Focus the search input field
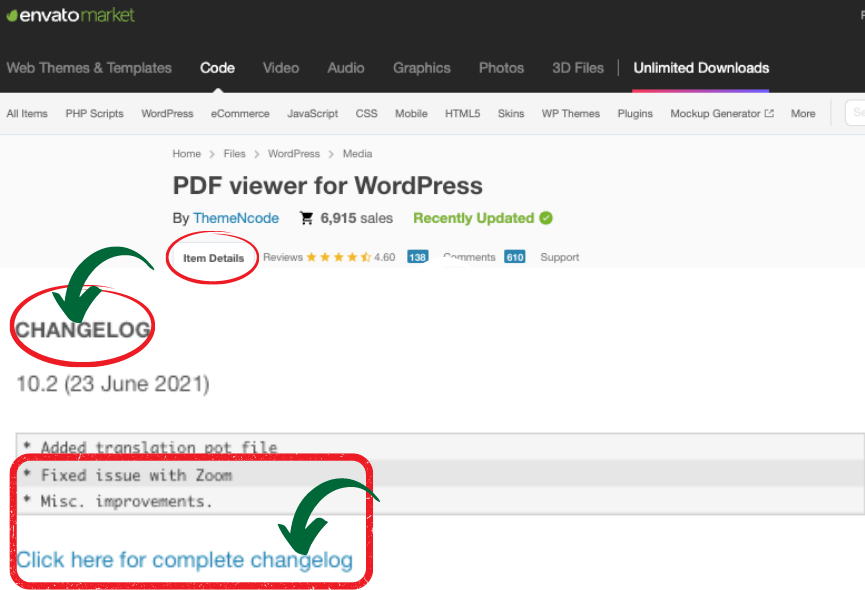Screen dimensions: 865x590 click(x=855, y=112)
